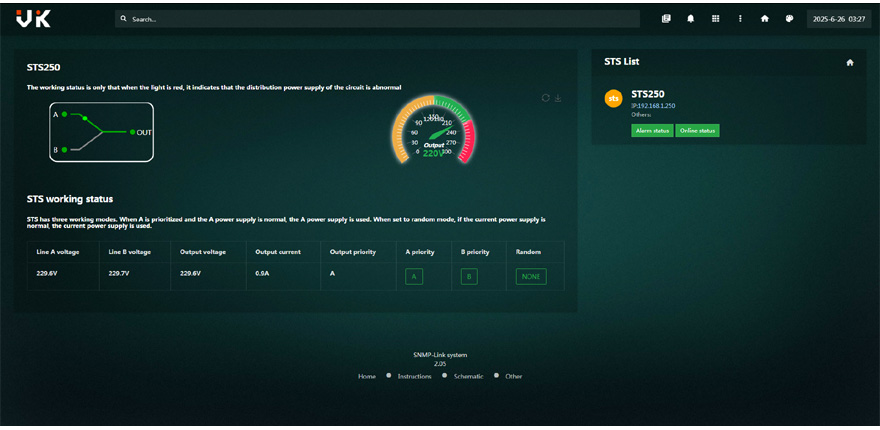Click the Alarm status button
The height and width of the screenshot is (430, 880).
(x=652, y=131)
